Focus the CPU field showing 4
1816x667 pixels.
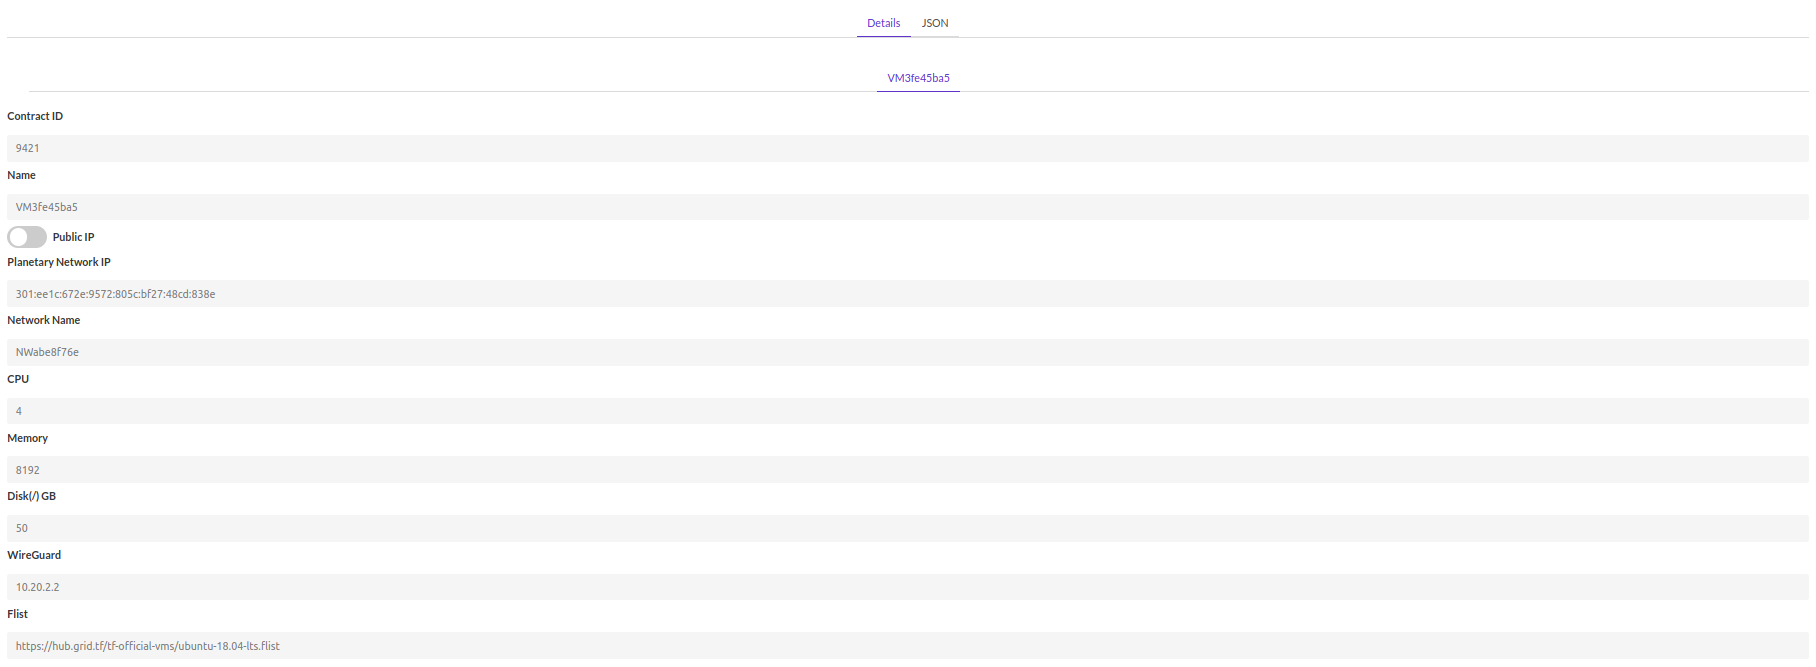pos(907,411)
